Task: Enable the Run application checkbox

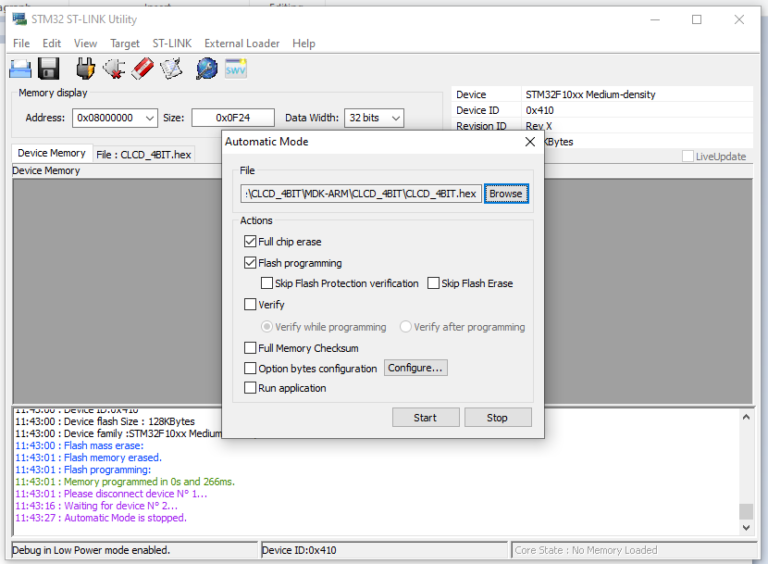Action: click(x=250, y=388)
